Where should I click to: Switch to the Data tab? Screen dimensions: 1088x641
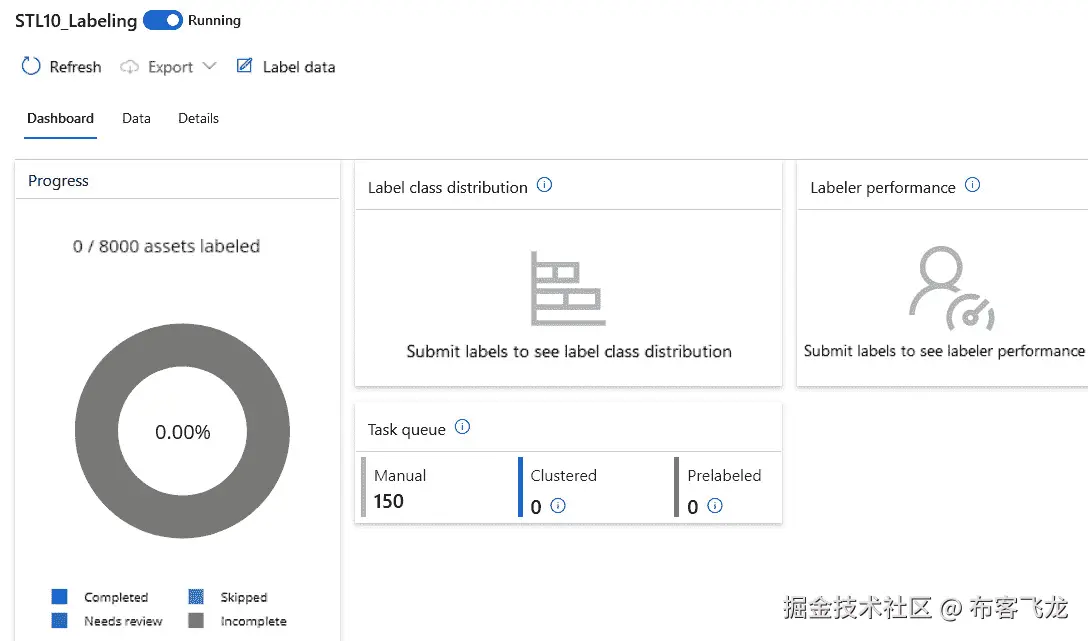[136, 118]
